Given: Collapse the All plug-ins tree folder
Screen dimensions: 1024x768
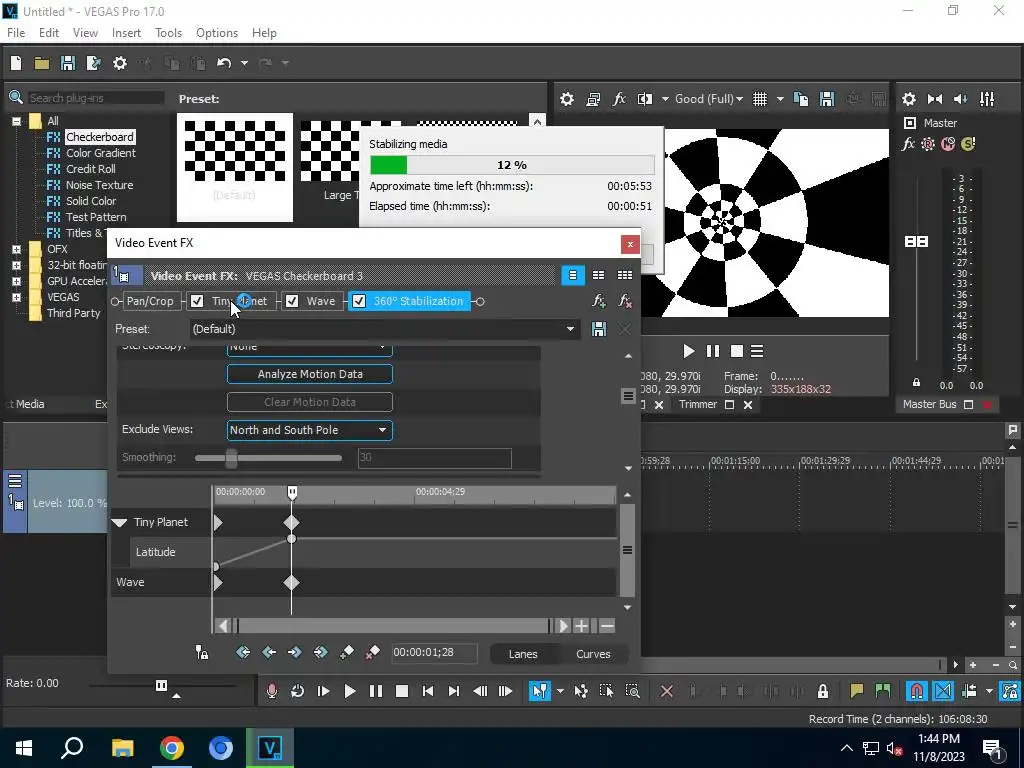Looking at the screenshot, I should point(16,121).
